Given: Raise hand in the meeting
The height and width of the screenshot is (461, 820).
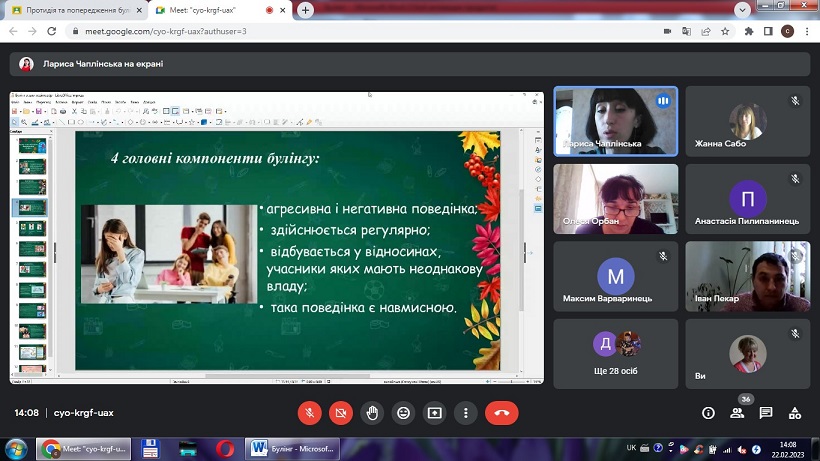Looking at the screenshot, I should click(x=372, y=413).
